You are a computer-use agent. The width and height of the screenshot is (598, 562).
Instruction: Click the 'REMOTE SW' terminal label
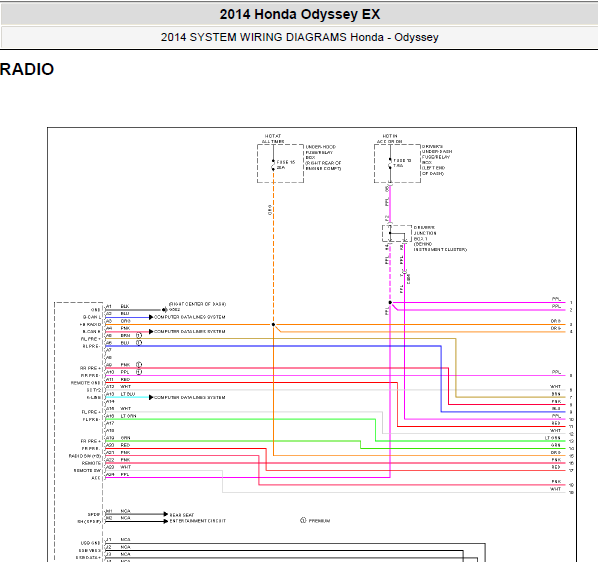coord(87,470)
